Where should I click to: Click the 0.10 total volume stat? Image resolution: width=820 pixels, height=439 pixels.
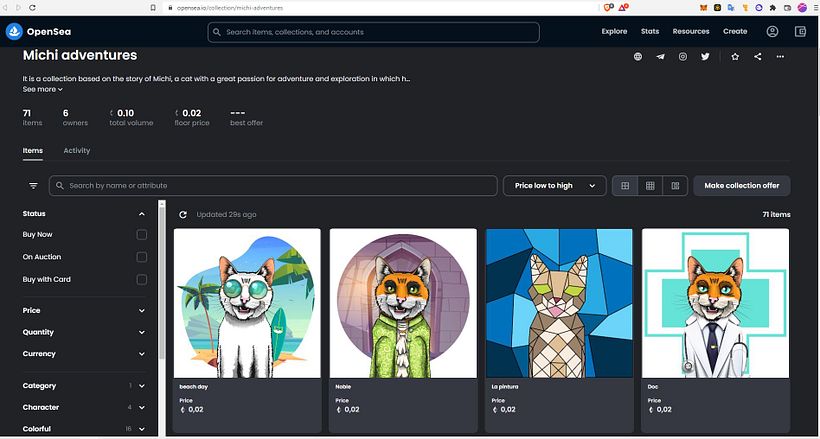131,117
